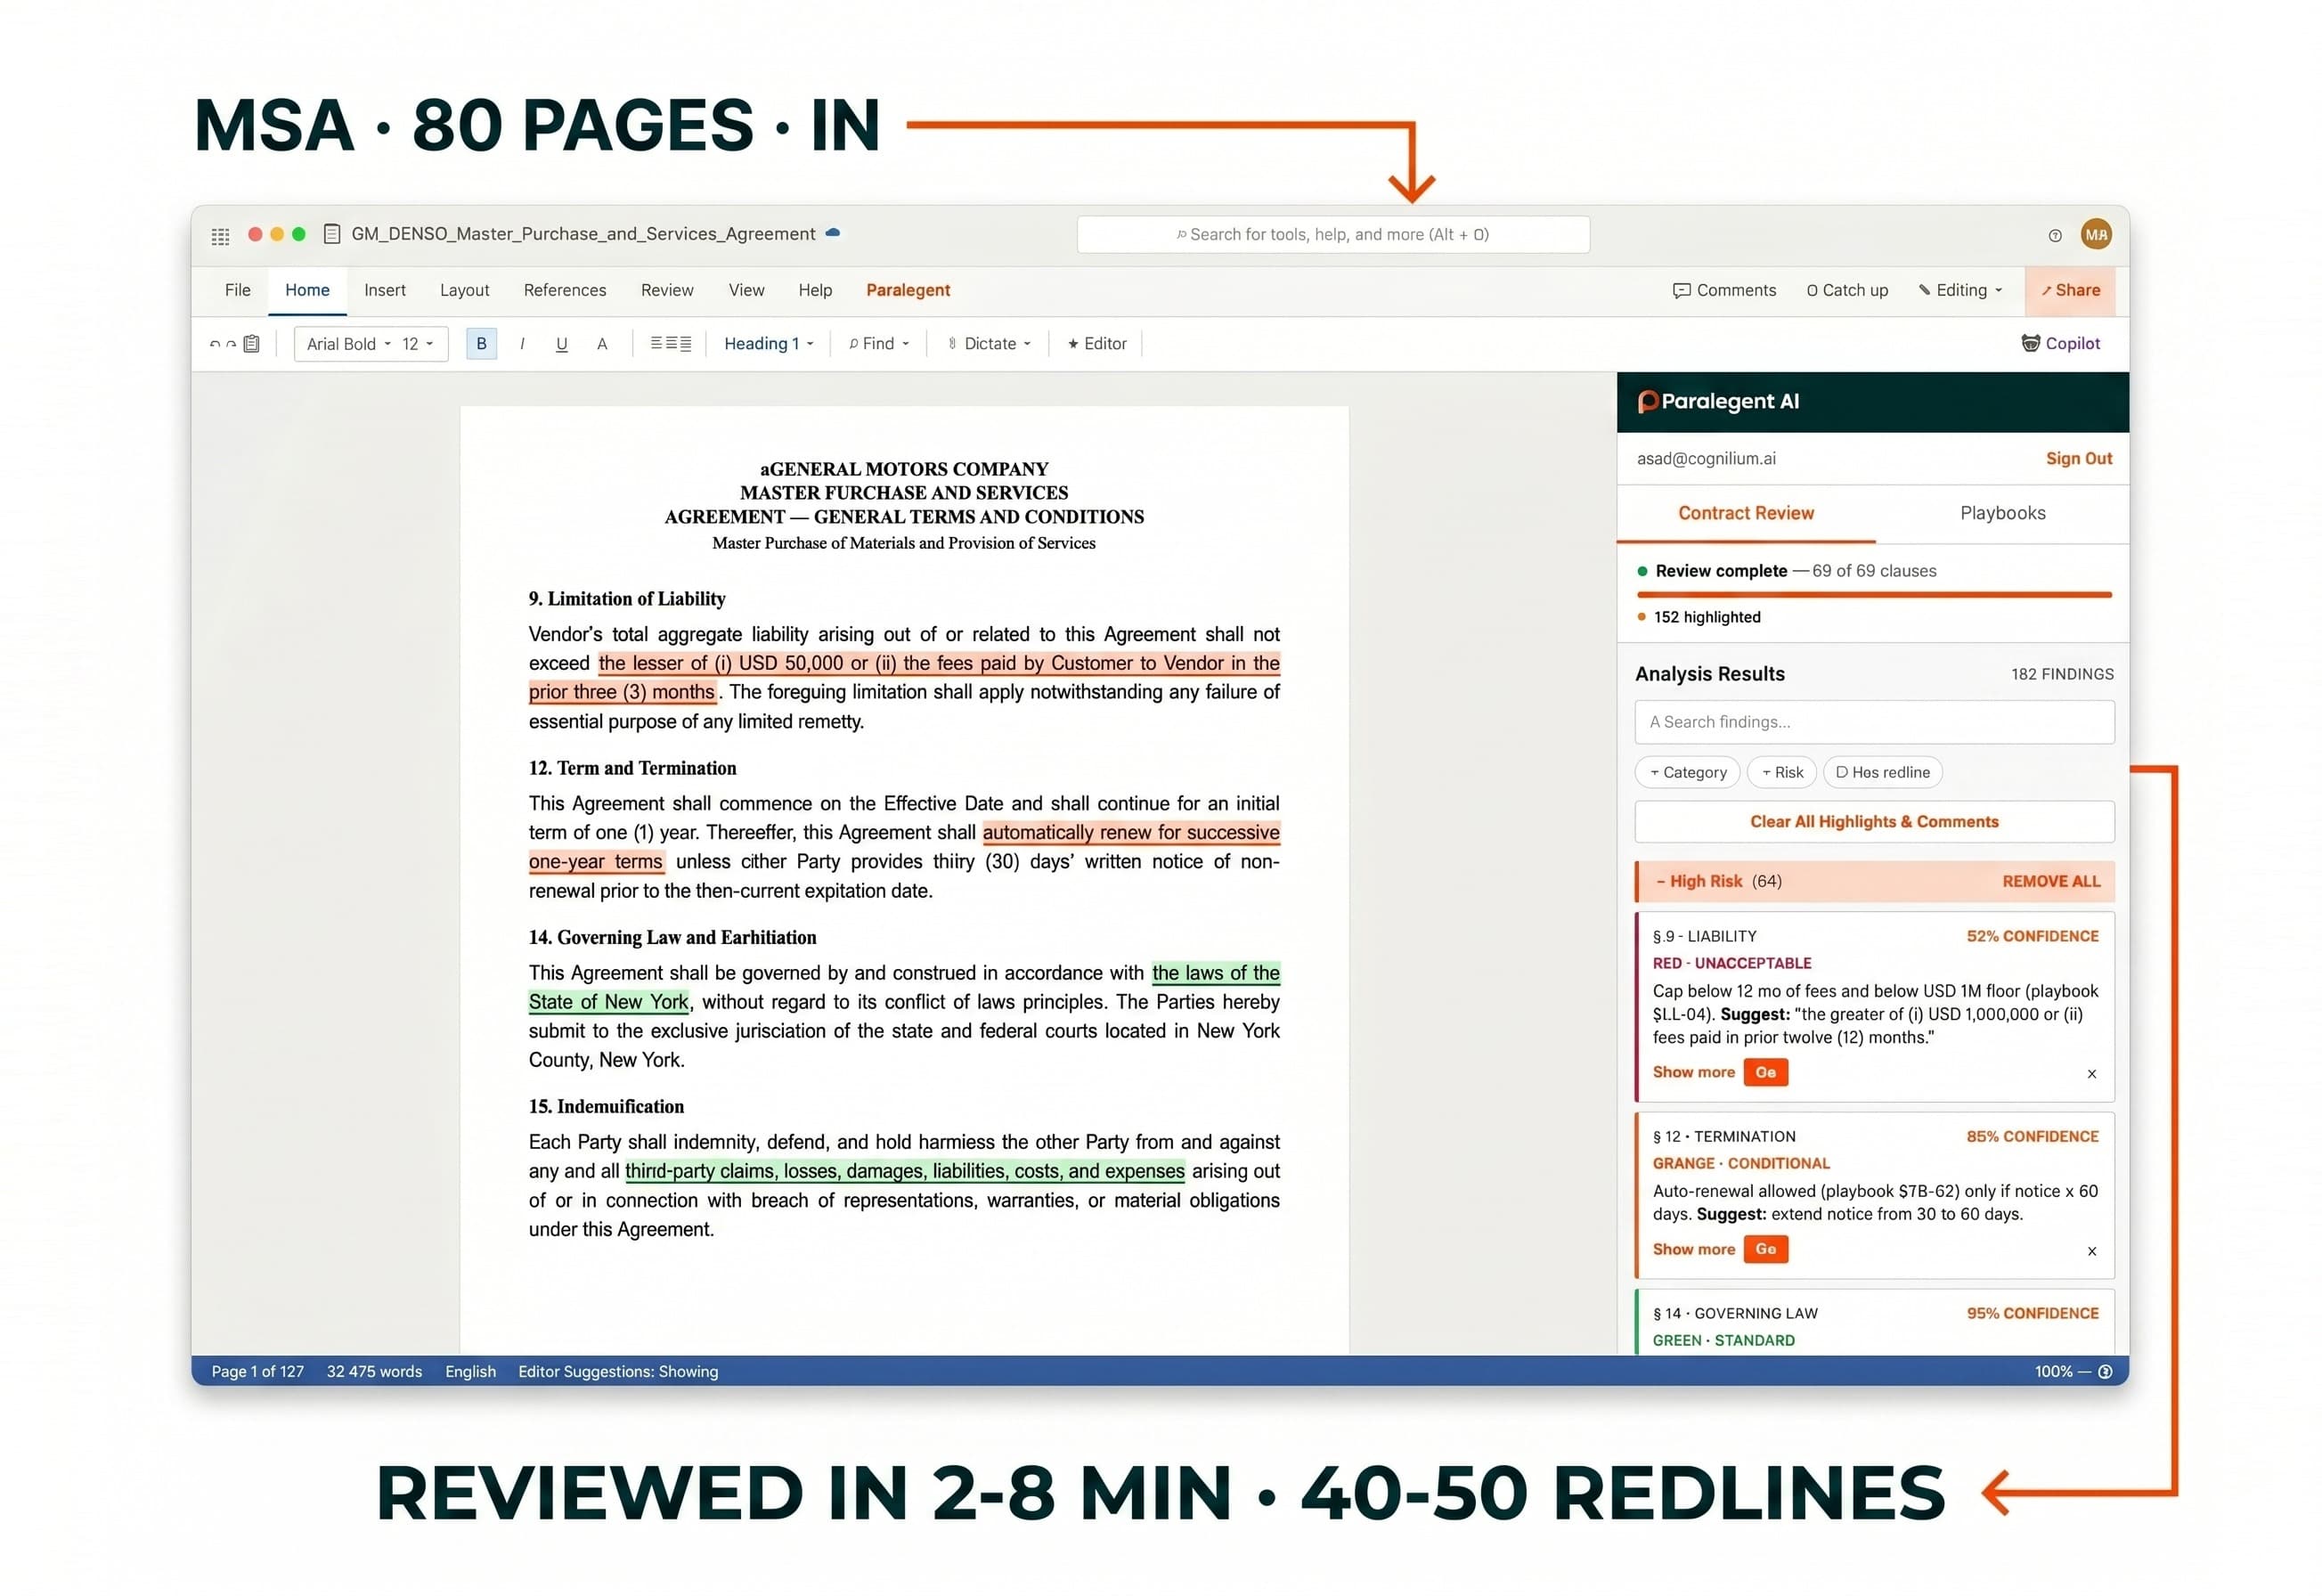Image resolution: width=2322 pixels, height=1596 pixels.
Task: Click highlighted 'the laws of the' text
Action: (x=1215, y=974)
